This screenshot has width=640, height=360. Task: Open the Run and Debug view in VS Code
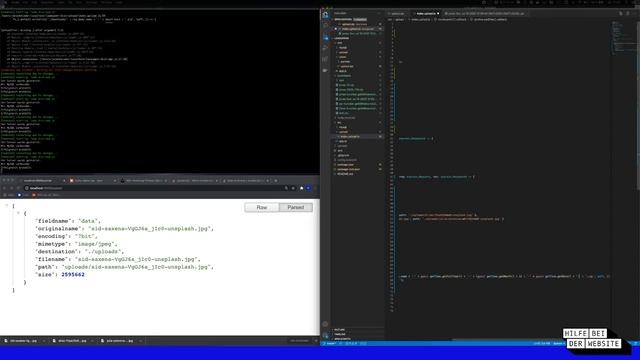pos(325,49)
